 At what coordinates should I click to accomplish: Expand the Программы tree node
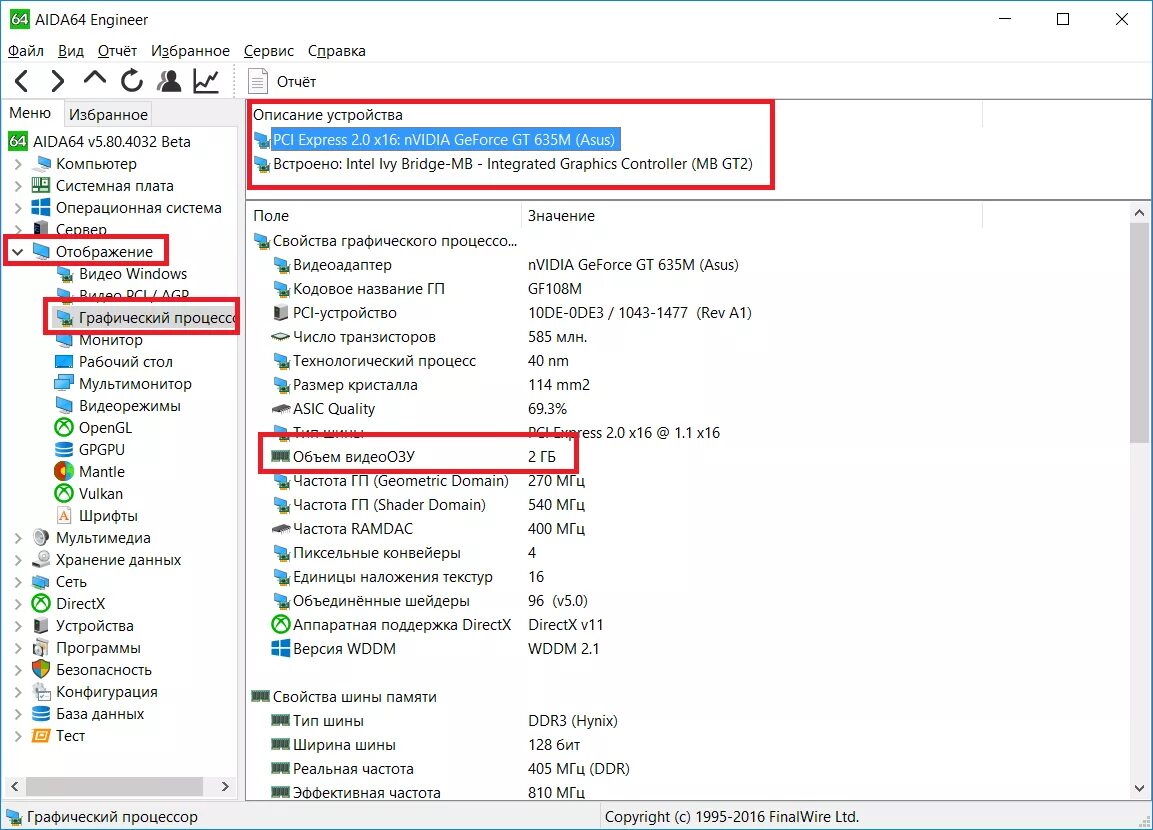pos(18,648)
